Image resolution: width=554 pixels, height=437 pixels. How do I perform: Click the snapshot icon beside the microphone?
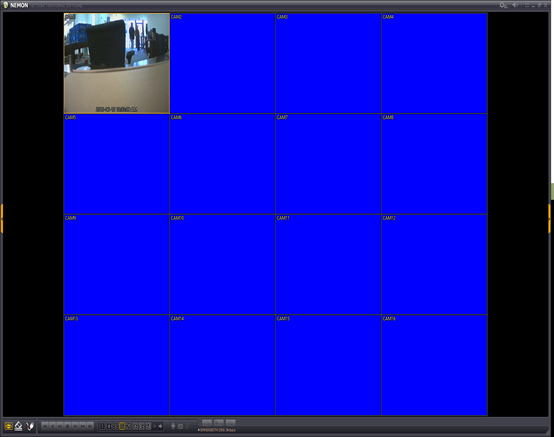pos(180,426)
